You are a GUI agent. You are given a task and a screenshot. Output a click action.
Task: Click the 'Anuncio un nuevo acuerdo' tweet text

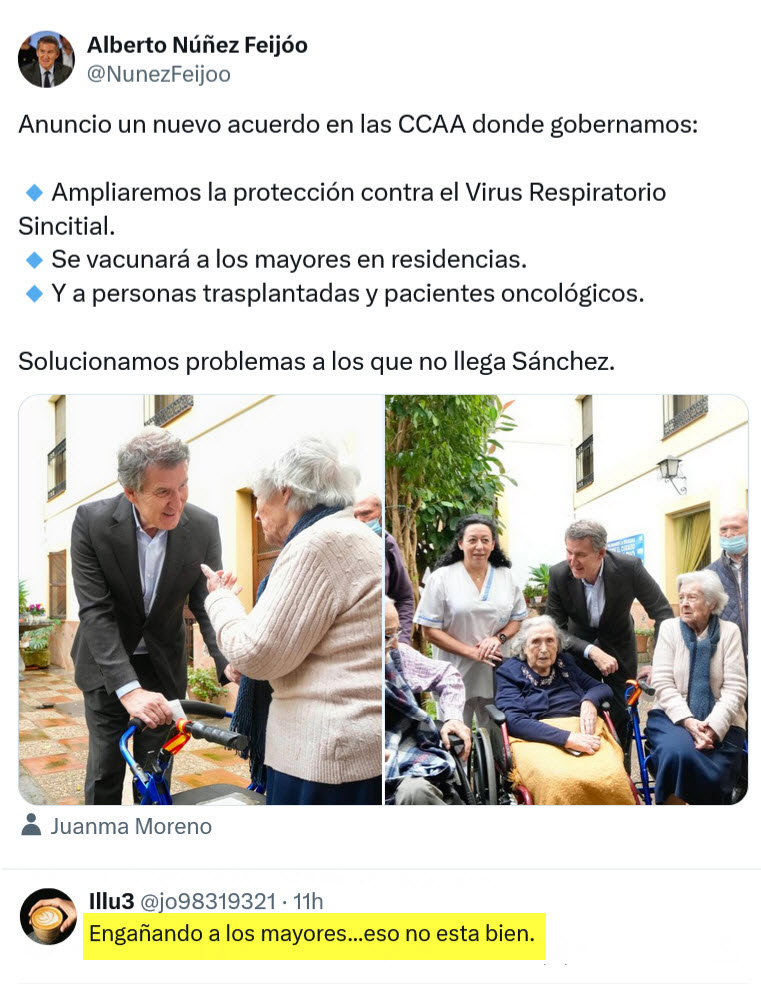(x=358, y=124)
